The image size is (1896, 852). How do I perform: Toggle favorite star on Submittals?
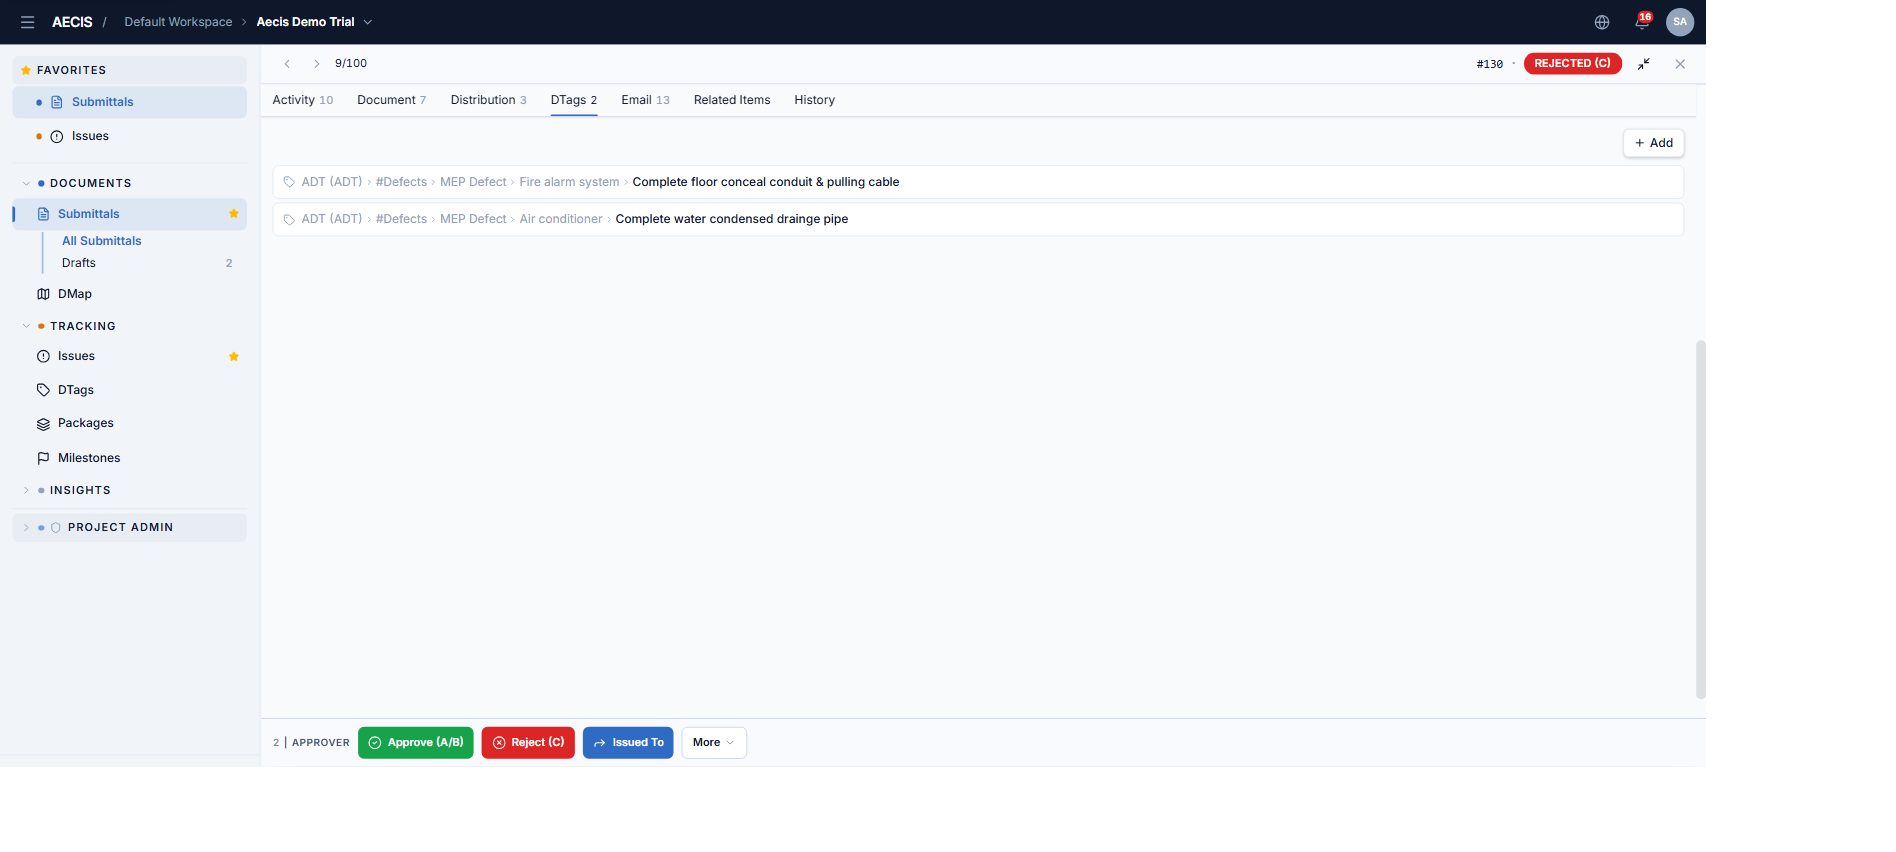tap(234, 214)
